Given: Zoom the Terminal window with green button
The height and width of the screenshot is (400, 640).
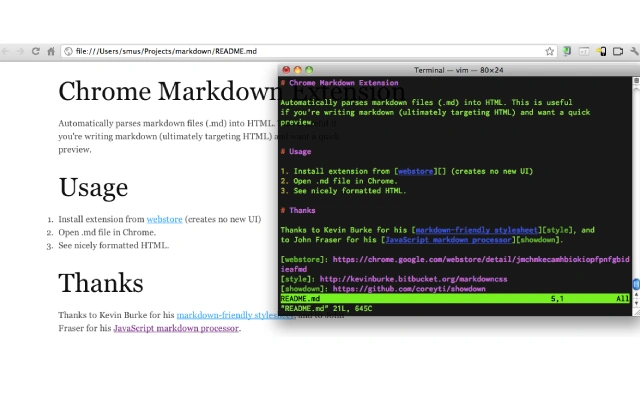Looking at the screenshot, I should [309, 70].
